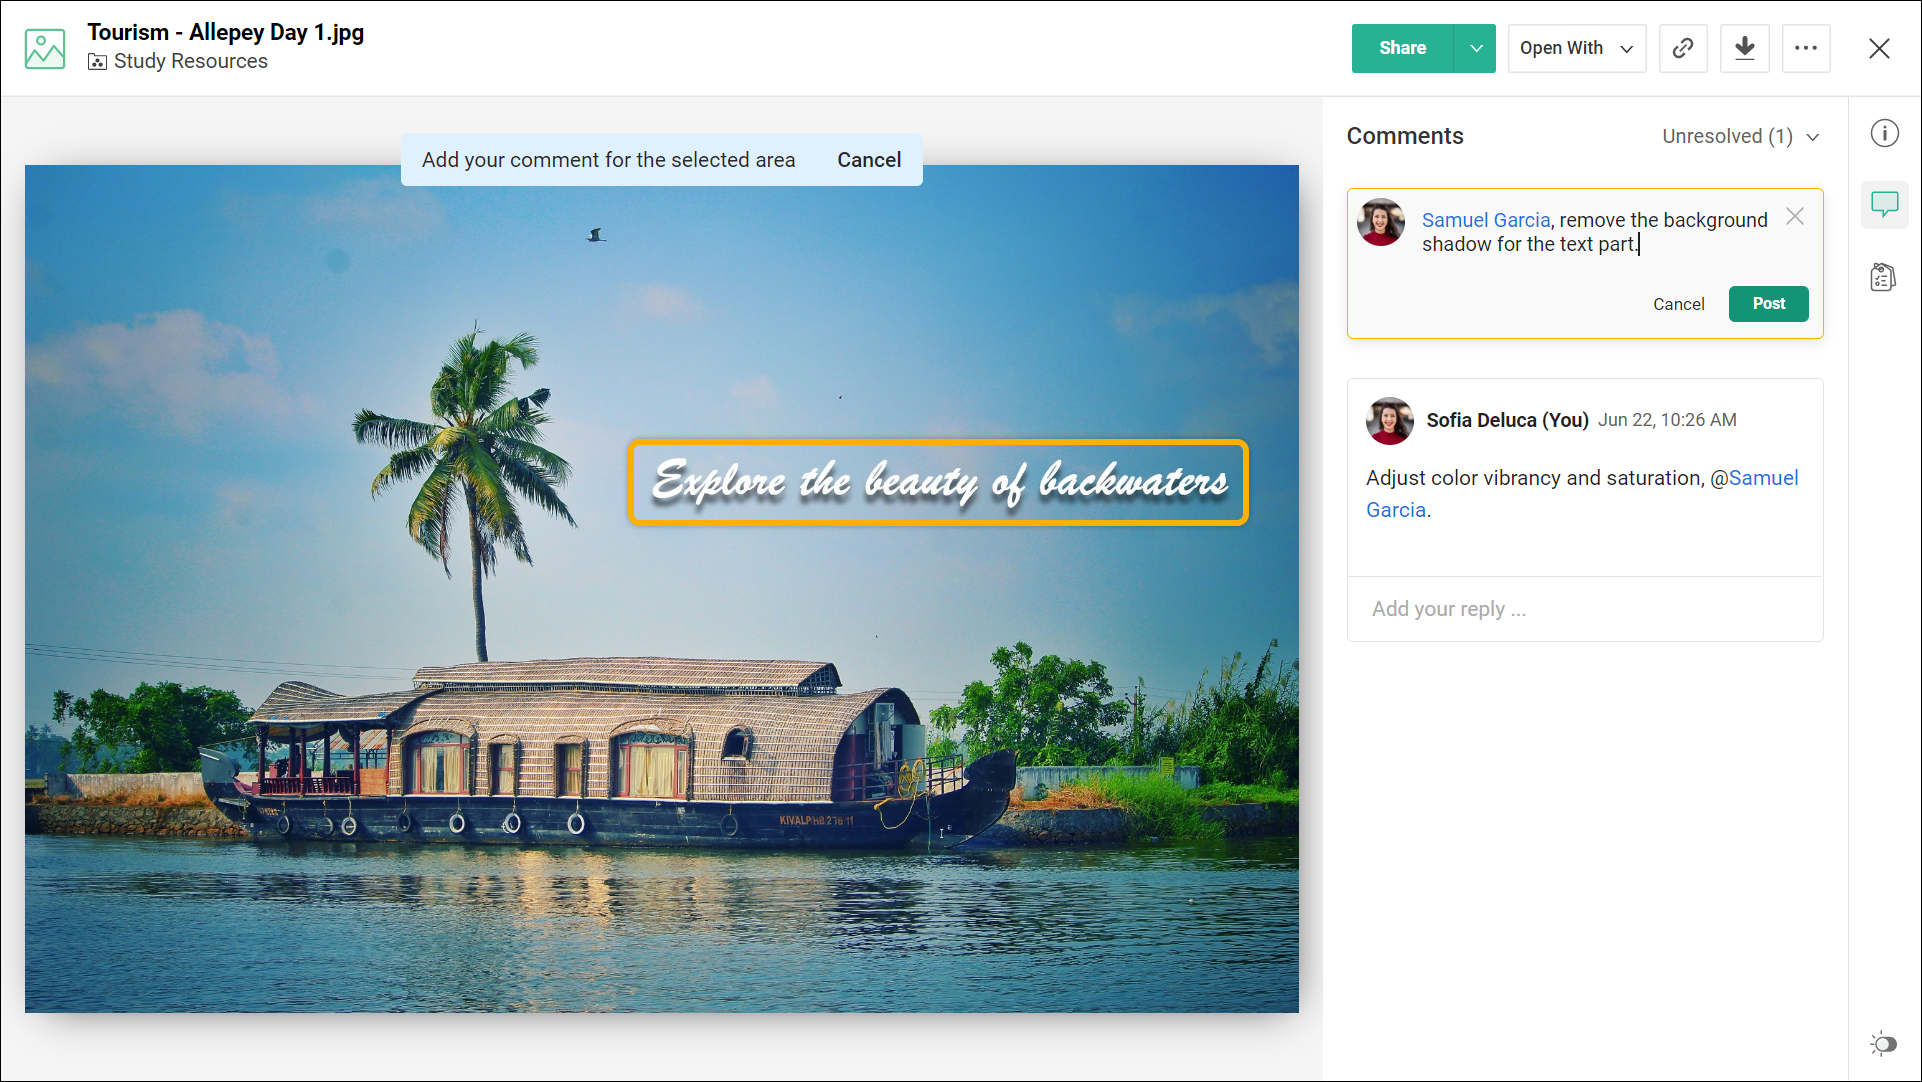Select the comments panel icon
Screen dimensions: 1922x1082
(1885, 205)
